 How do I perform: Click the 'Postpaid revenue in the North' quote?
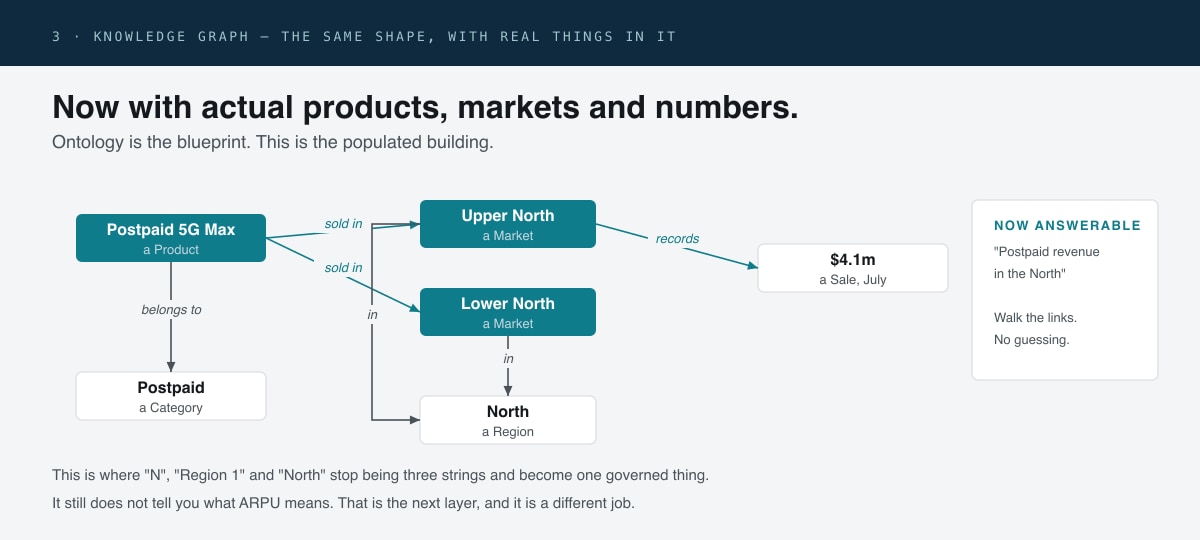pyautogui.click(x=1047, y=263)
